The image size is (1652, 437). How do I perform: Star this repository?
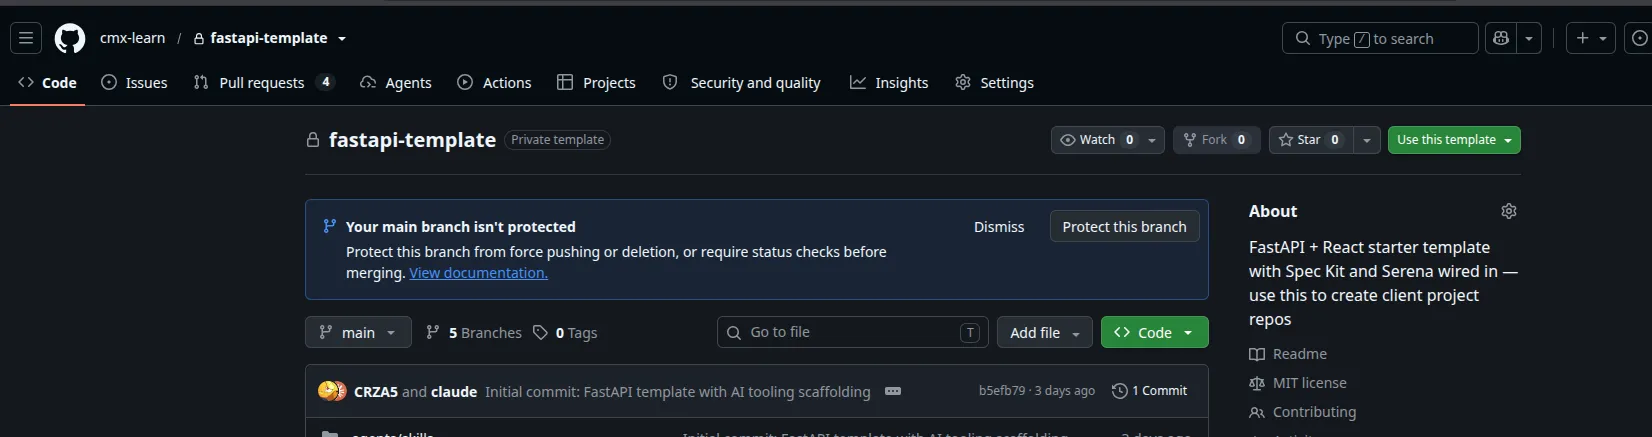1310,140
